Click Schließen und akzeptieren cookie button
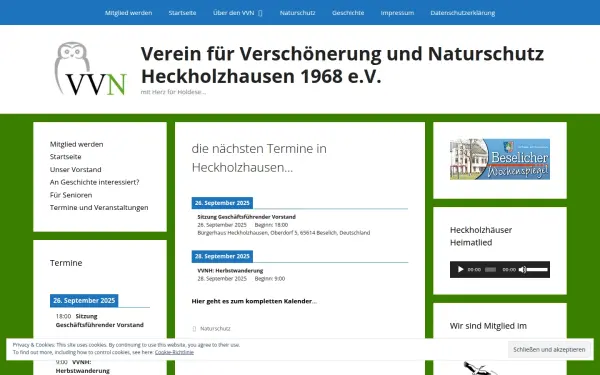The width and height of the screenshot is (600, 375). coord(549,349)
